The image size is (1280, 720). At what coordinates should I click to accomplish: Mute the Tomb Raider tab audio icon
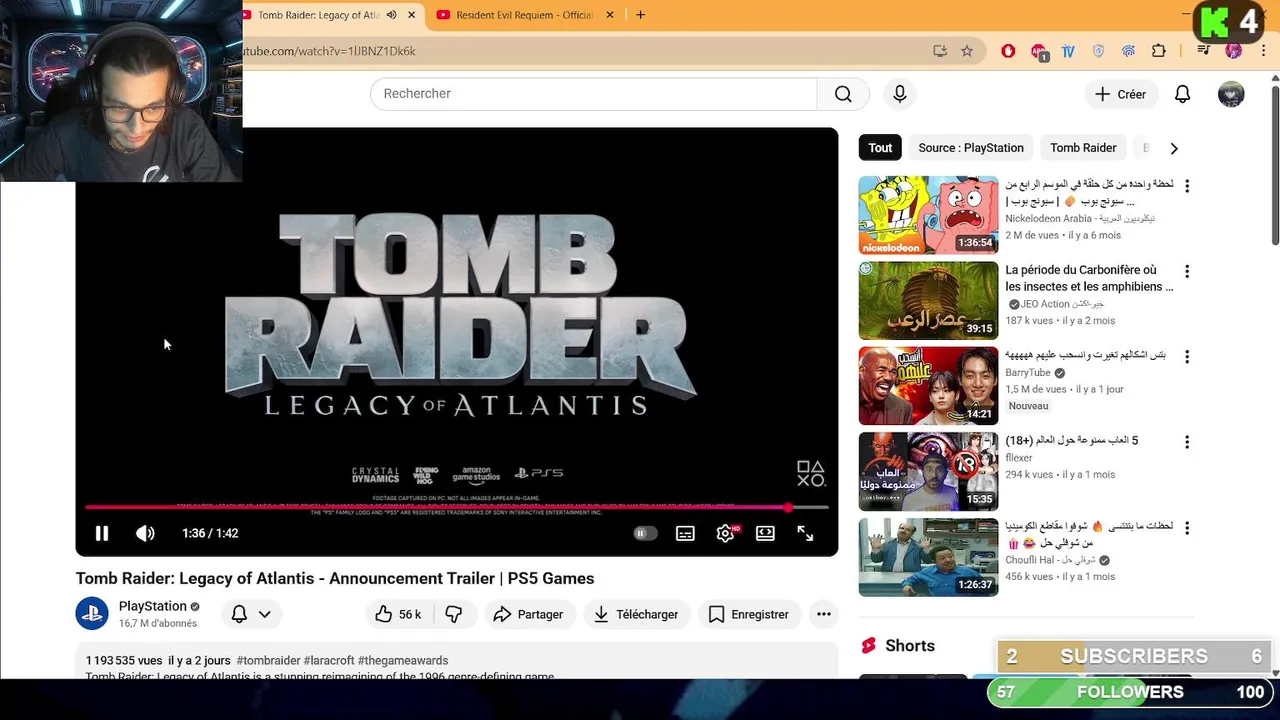point(391,15)
